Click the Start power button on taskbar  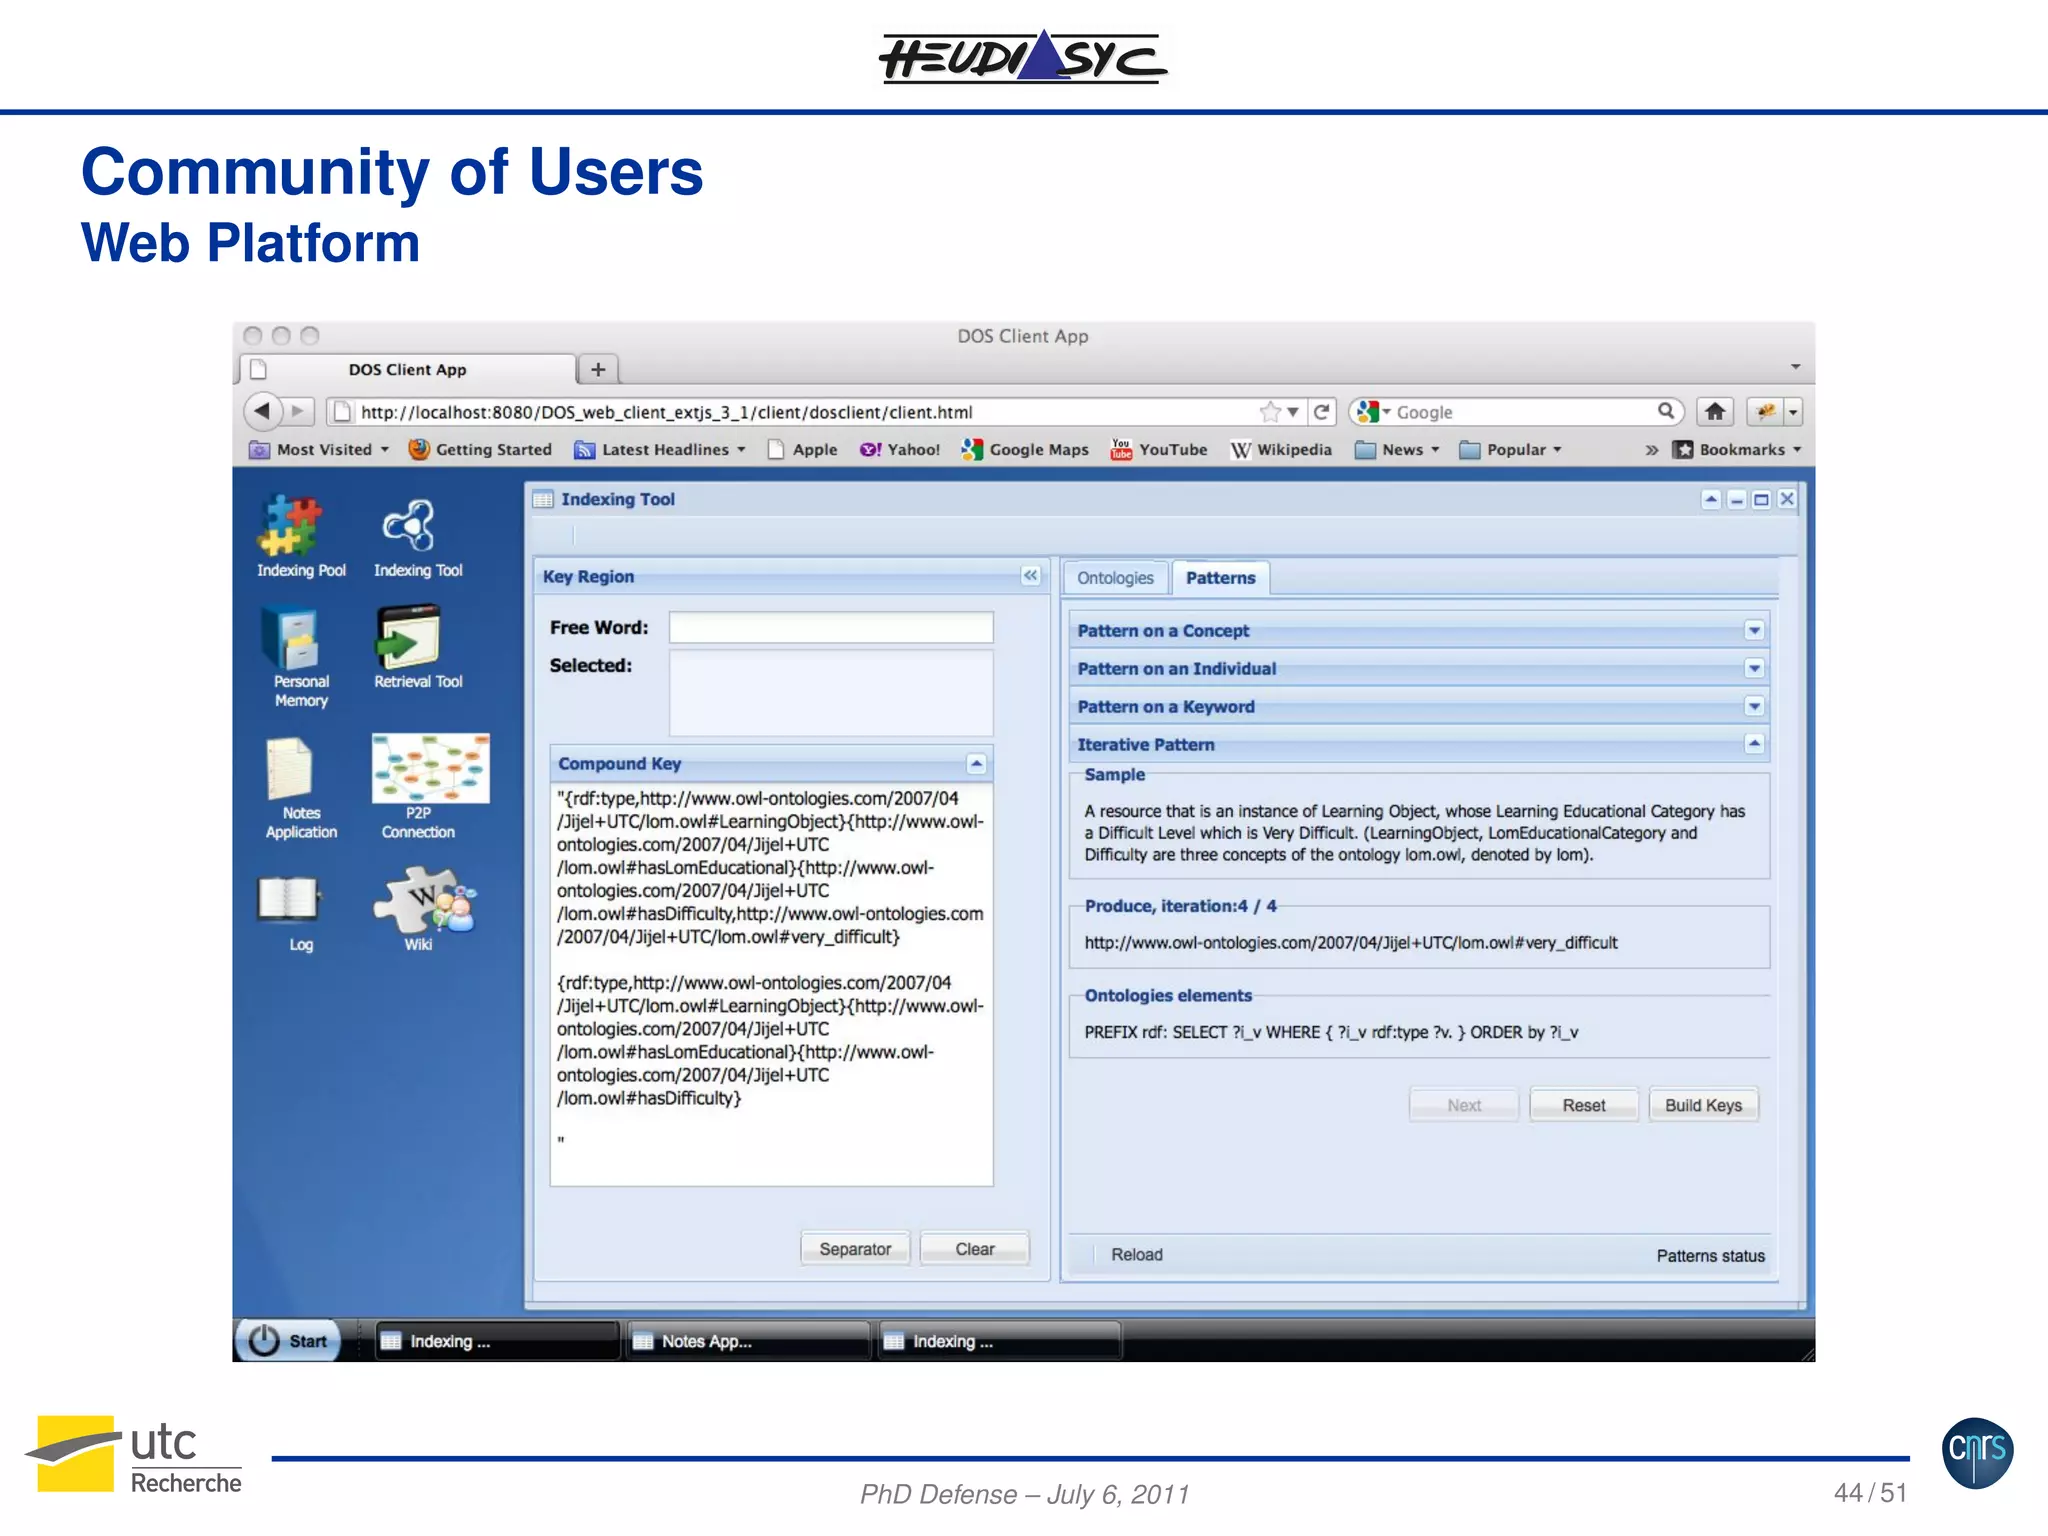(288, 1340)
